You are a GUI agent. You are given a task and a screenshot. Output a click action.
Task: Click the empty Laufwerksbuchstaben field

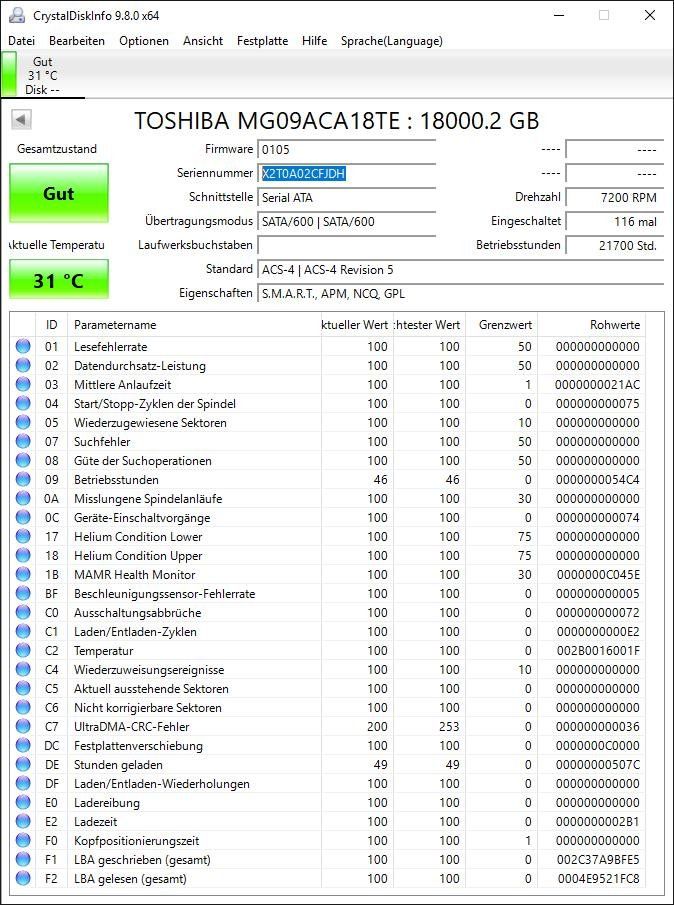[x=346, y=245]
